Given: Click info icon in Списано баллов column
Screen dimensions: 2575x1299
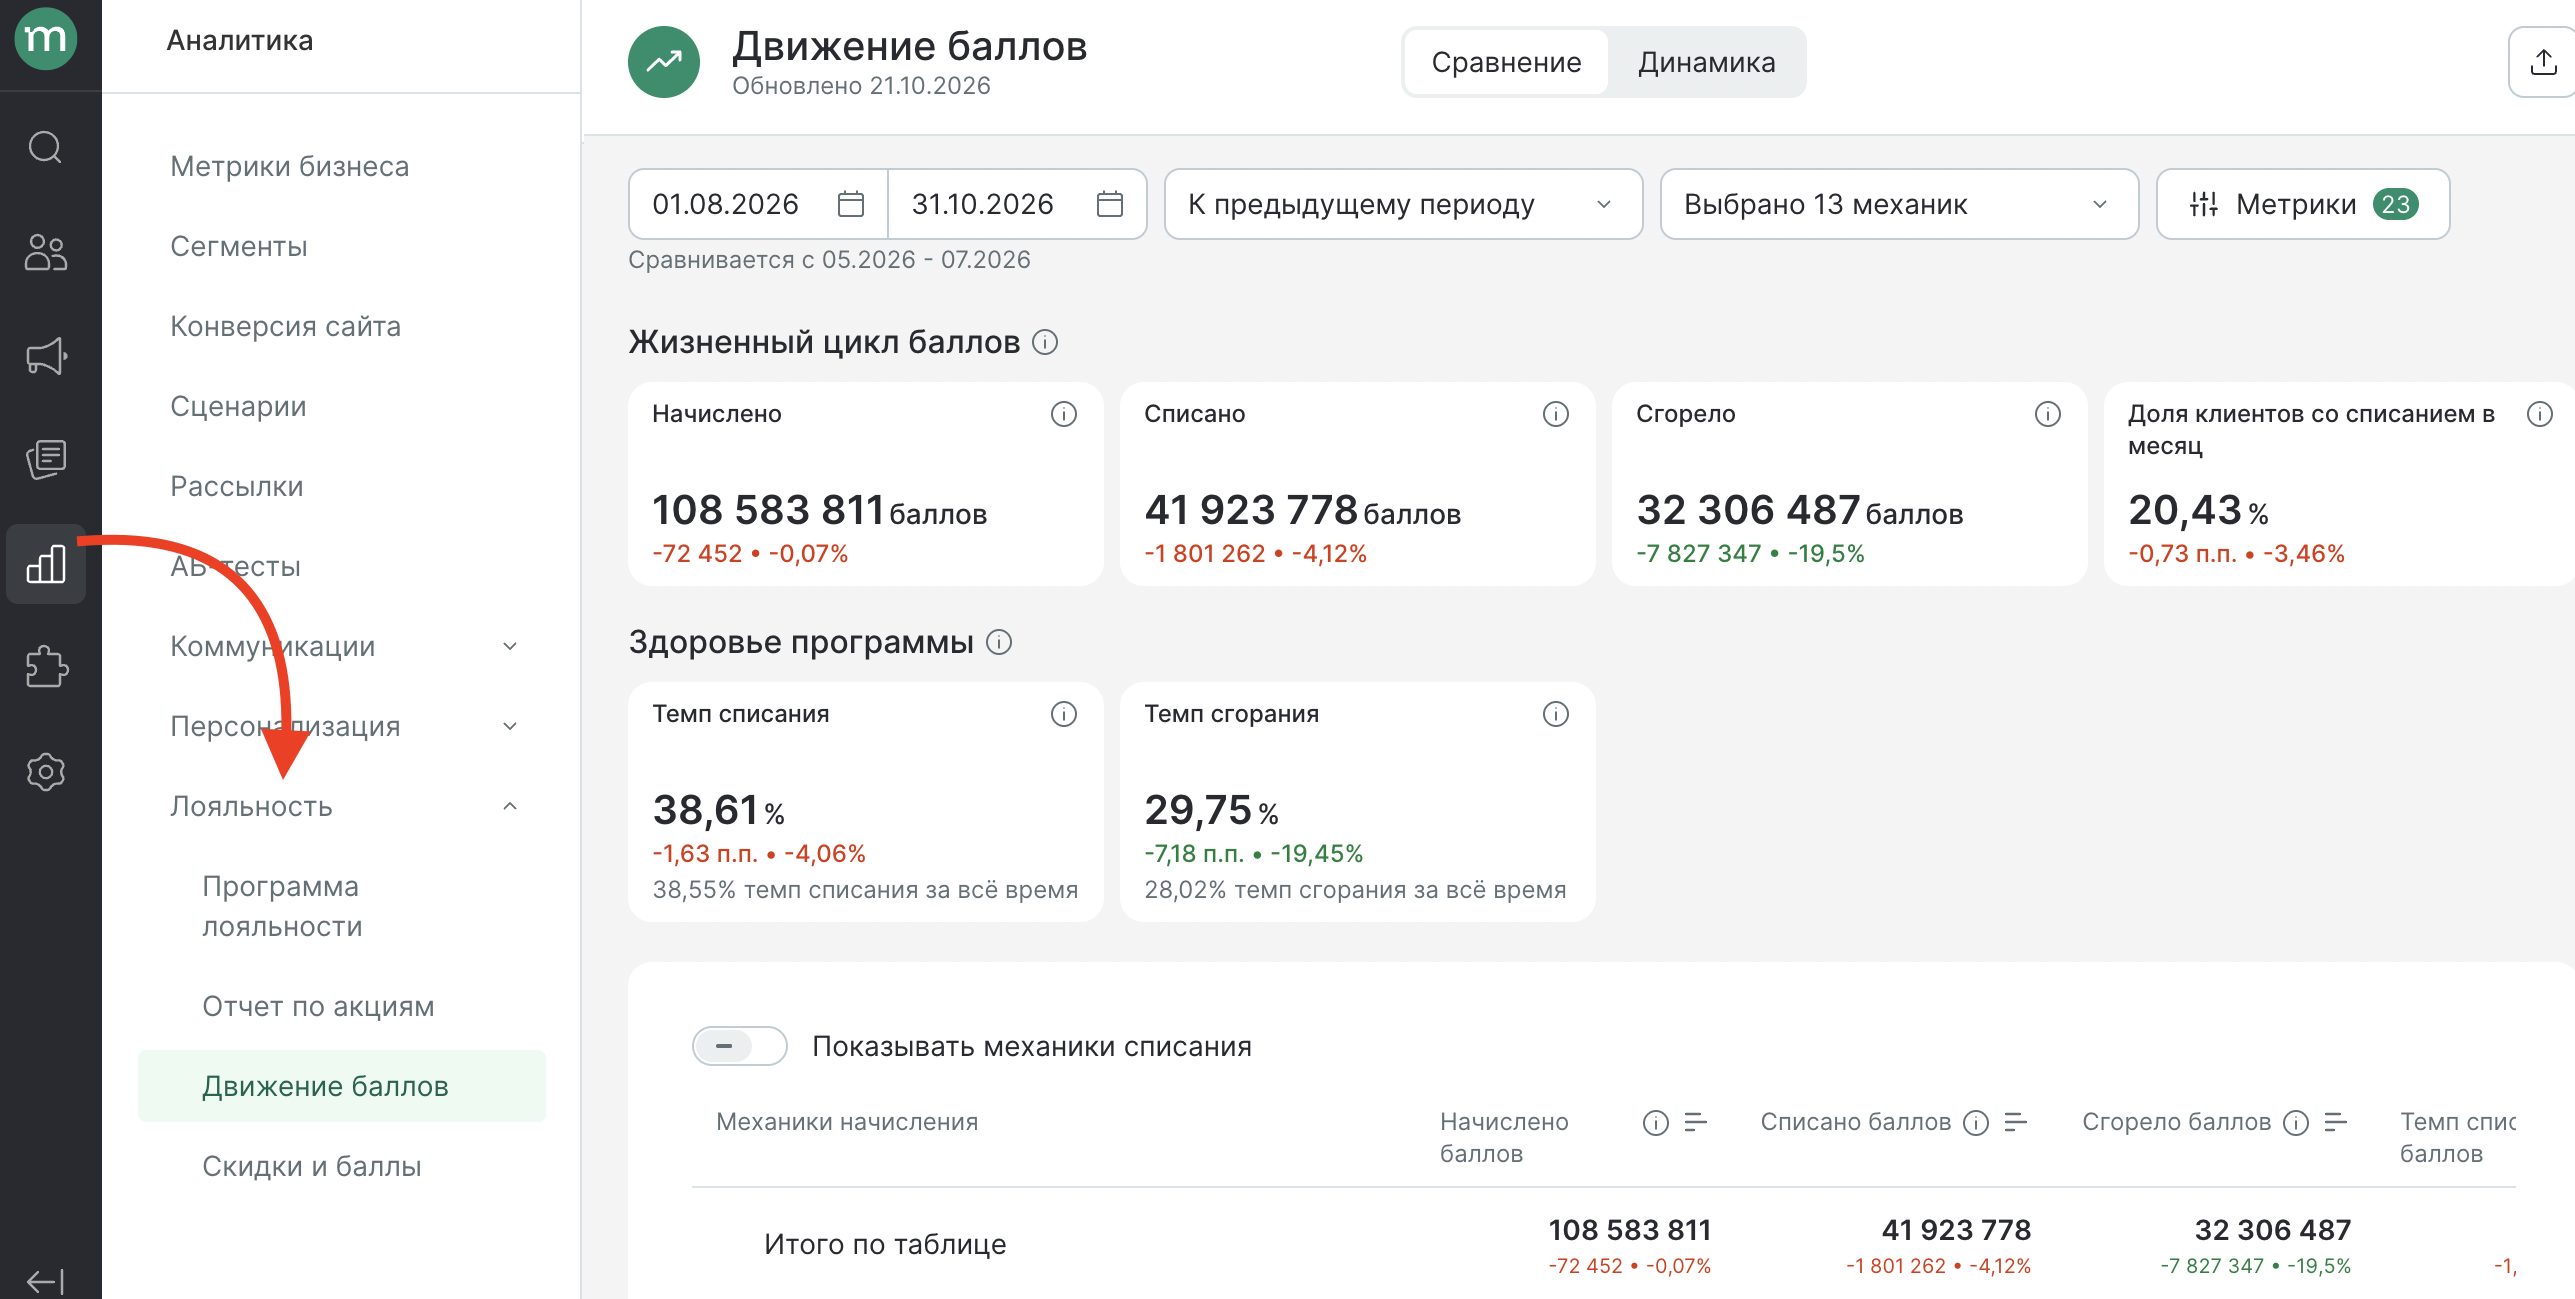Looking at the screenshot, I should [x=1976, y=1123].
